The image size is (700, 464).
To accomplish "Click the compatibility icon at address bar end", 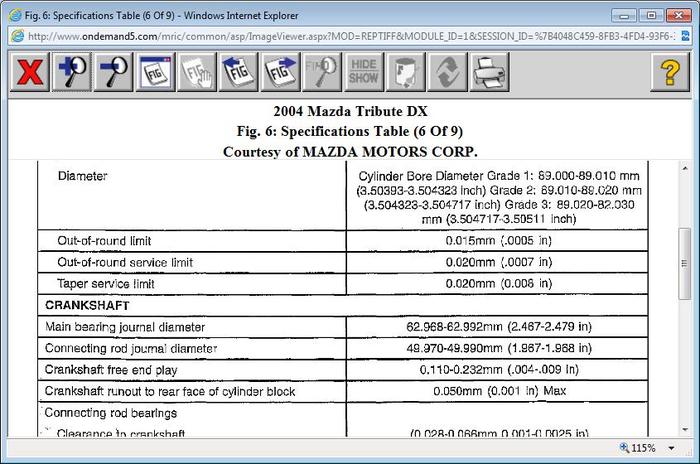I will 685,36.
